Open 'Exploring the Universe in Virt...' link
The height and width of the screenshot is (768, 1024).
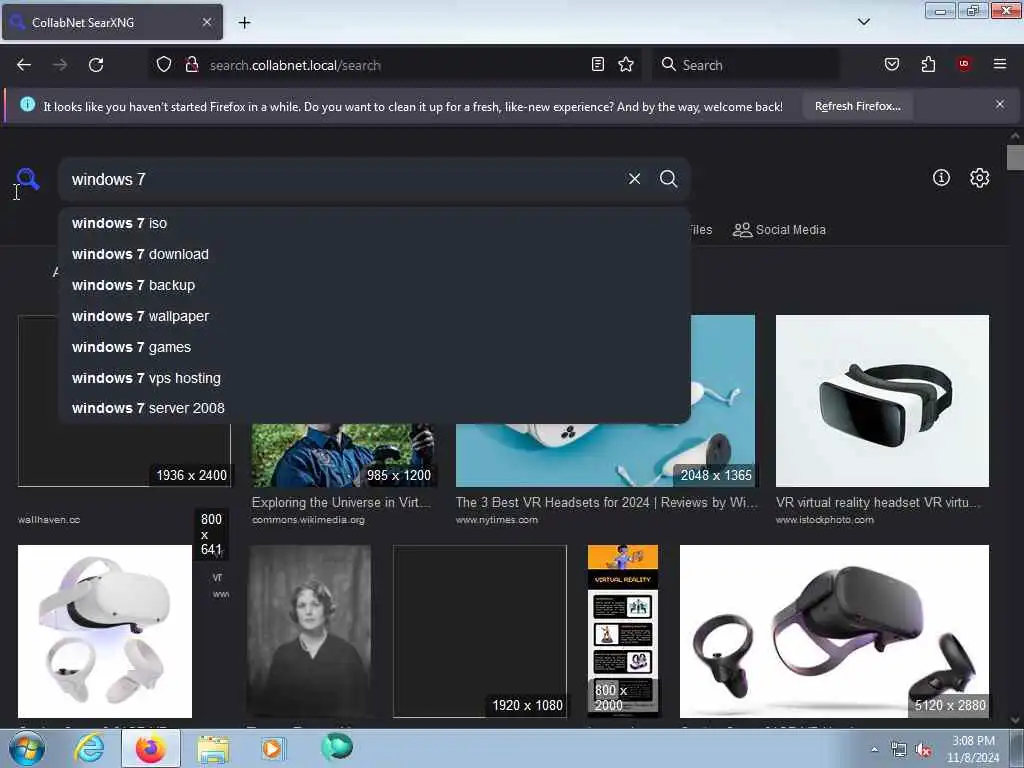(x=342, y=502)
